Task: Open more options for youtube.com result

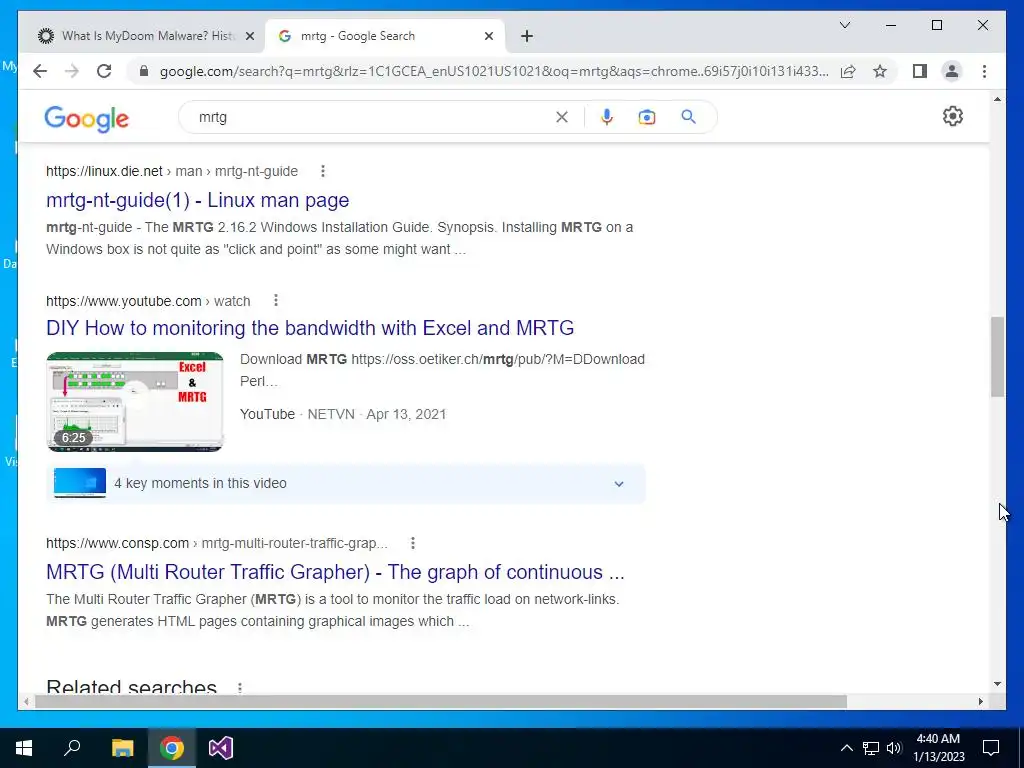Action: (276, 300)
